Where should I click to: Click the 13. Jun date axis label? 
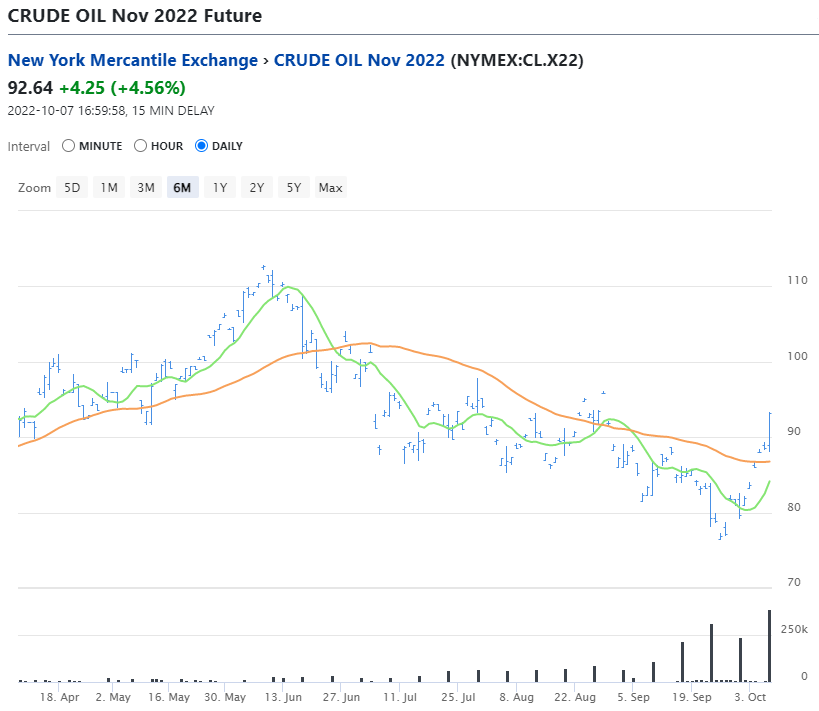pos(283,697)
